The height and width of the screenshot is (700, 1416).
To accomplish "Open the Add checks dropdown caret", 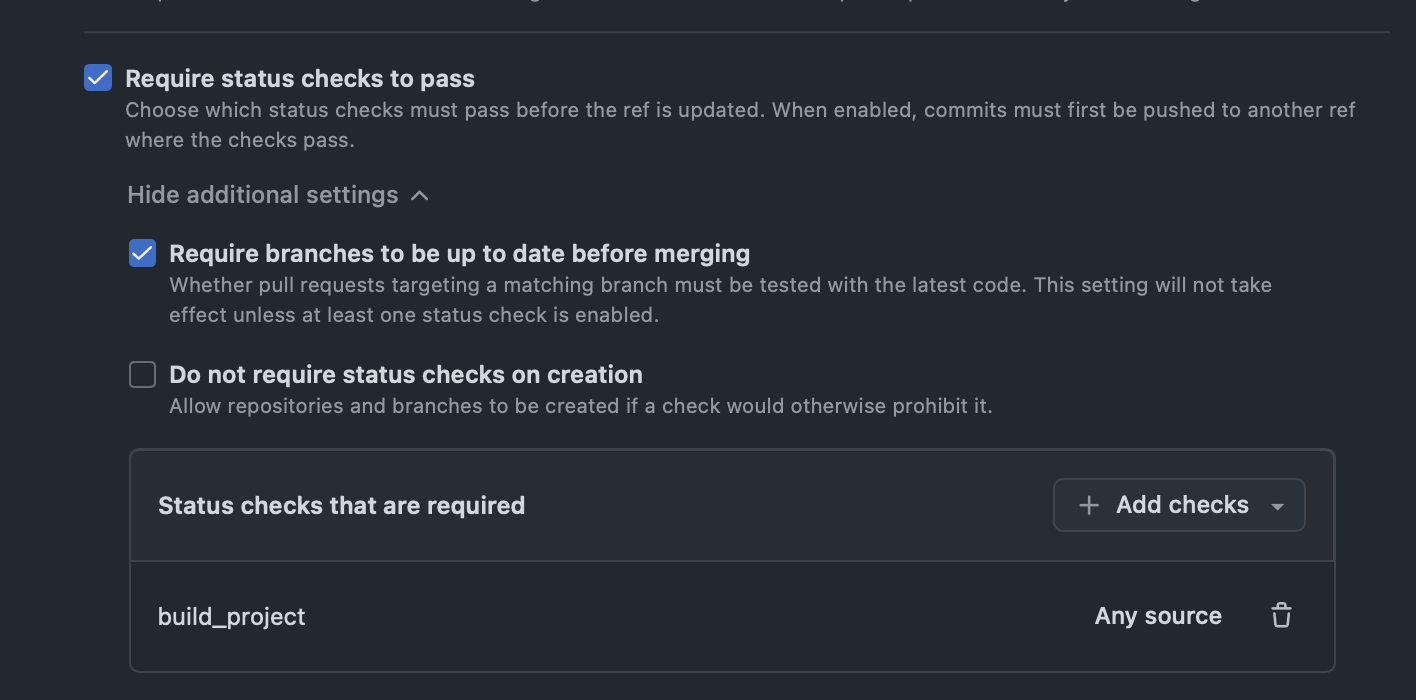I will 1277,507.
